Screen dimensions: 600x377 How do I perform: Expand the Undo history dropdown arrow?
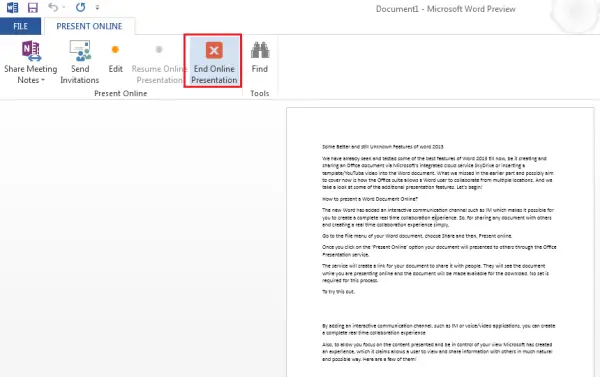pyautogui.click(x=64, y=7)
